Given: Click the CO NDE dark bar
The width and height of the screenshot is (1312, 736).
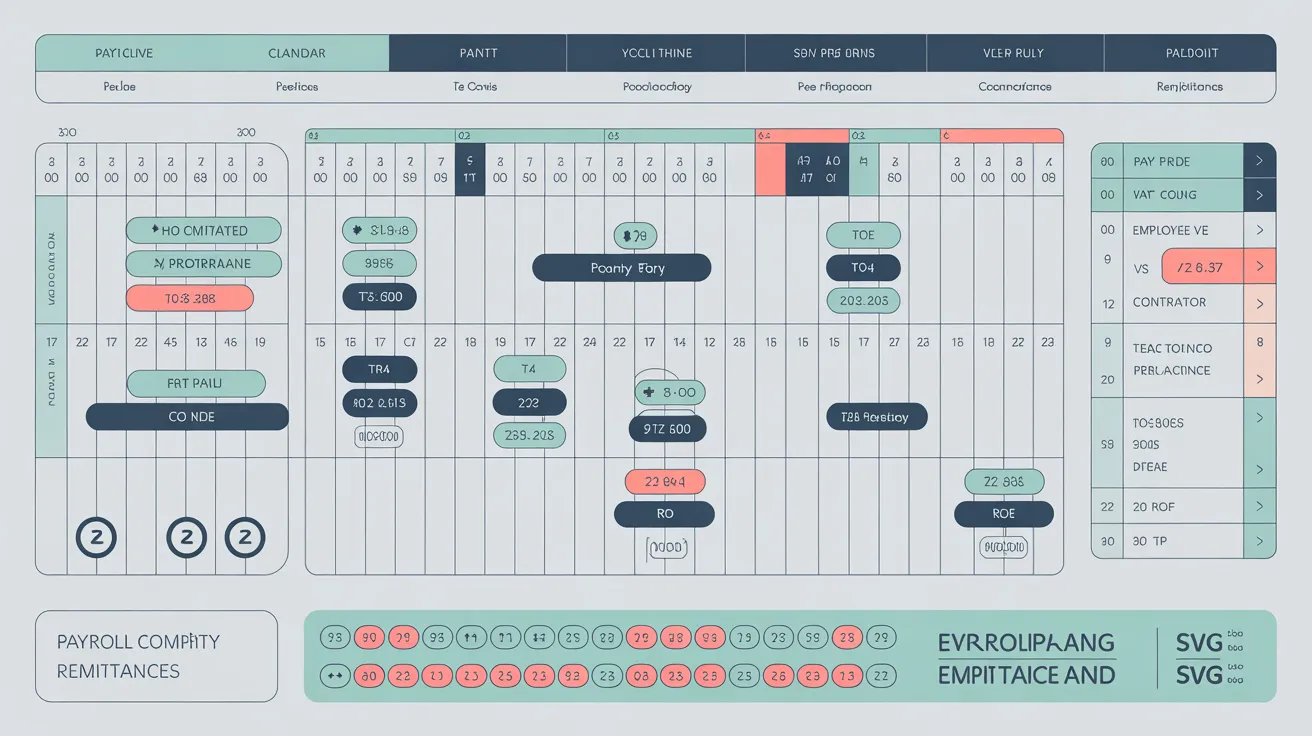Looking at the screenshot, I should (187, 417).
